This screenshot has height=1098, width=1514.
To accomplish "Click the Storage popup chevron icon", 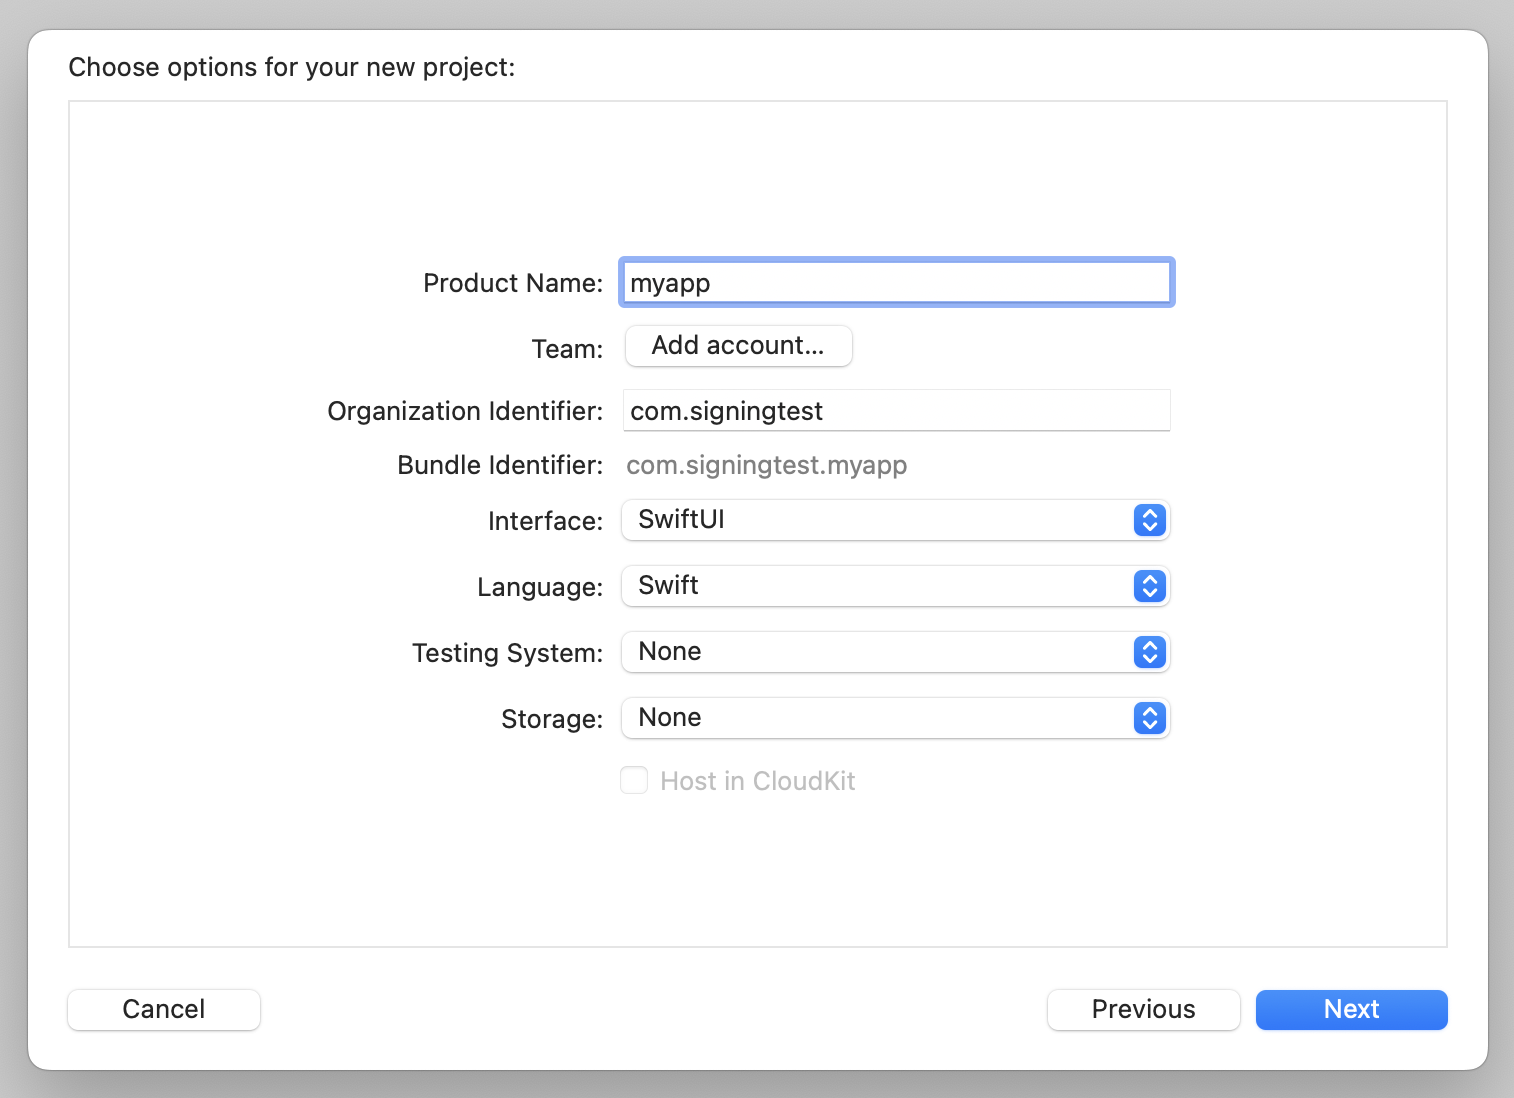I will point(1149,718).
